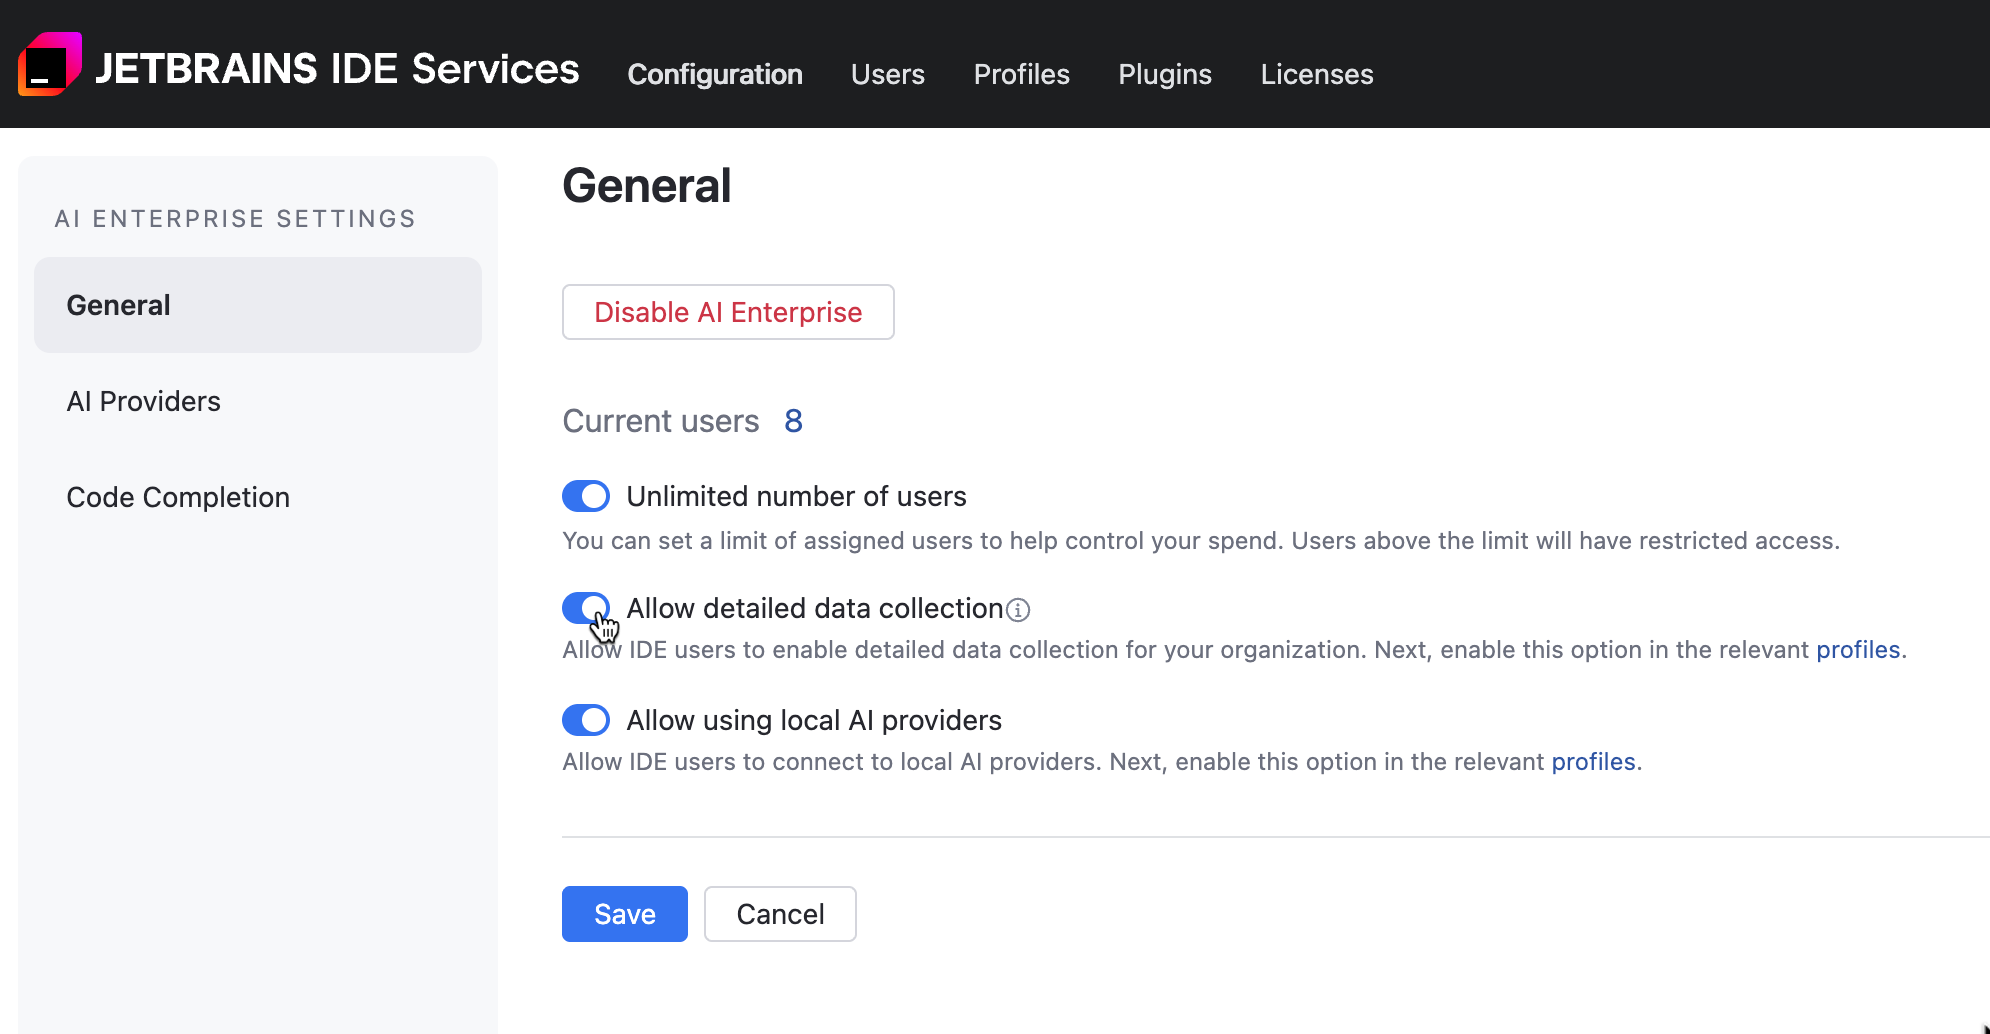Open the Code Completion settings
This screenshot has height=1034, width=1990.
coord(178,497)
